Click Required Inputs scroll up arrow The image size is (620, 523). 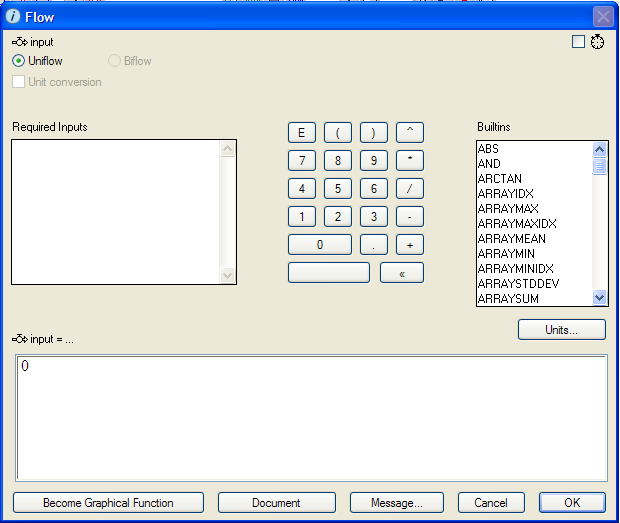[x=227, y=149]
